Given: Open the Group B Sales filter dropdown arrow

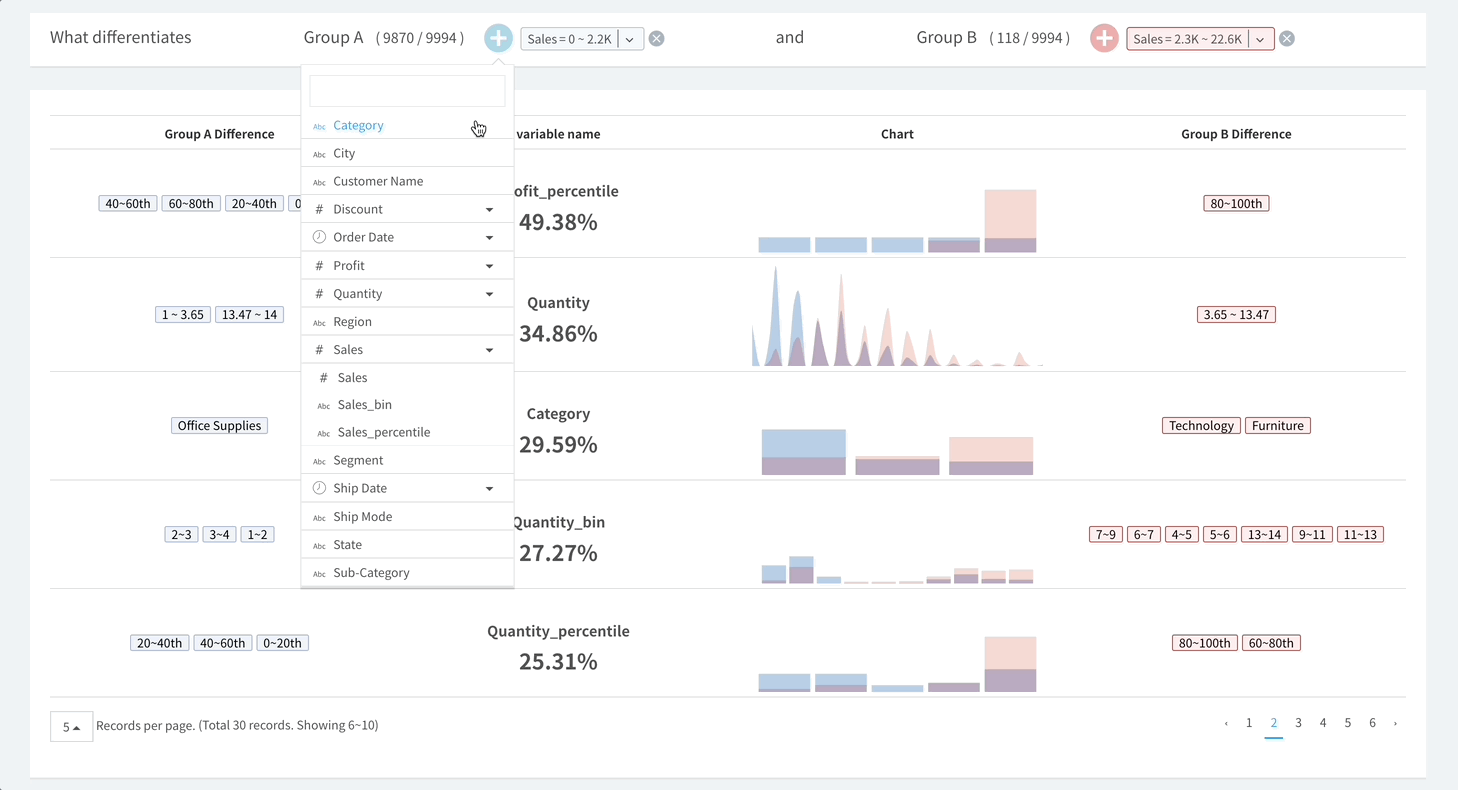Looking at the screenshot, I should point(1260,39).
